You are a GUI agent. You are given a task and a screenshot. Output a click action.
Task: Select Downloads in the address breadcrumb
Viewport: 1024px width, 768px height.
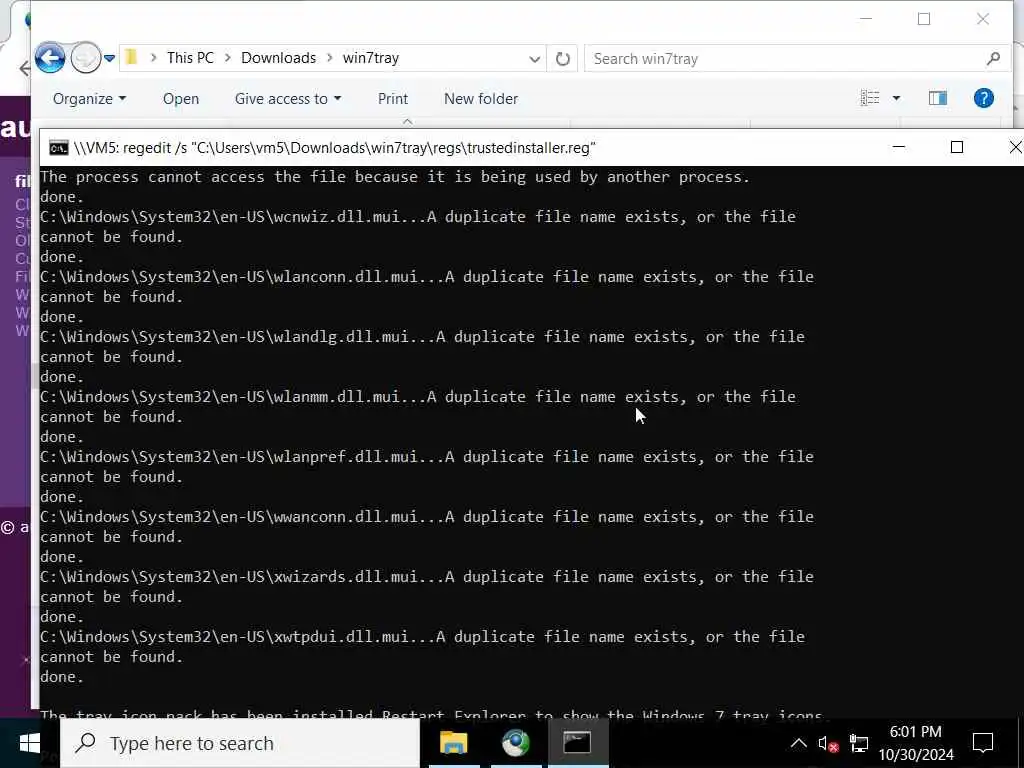(278, 58)
